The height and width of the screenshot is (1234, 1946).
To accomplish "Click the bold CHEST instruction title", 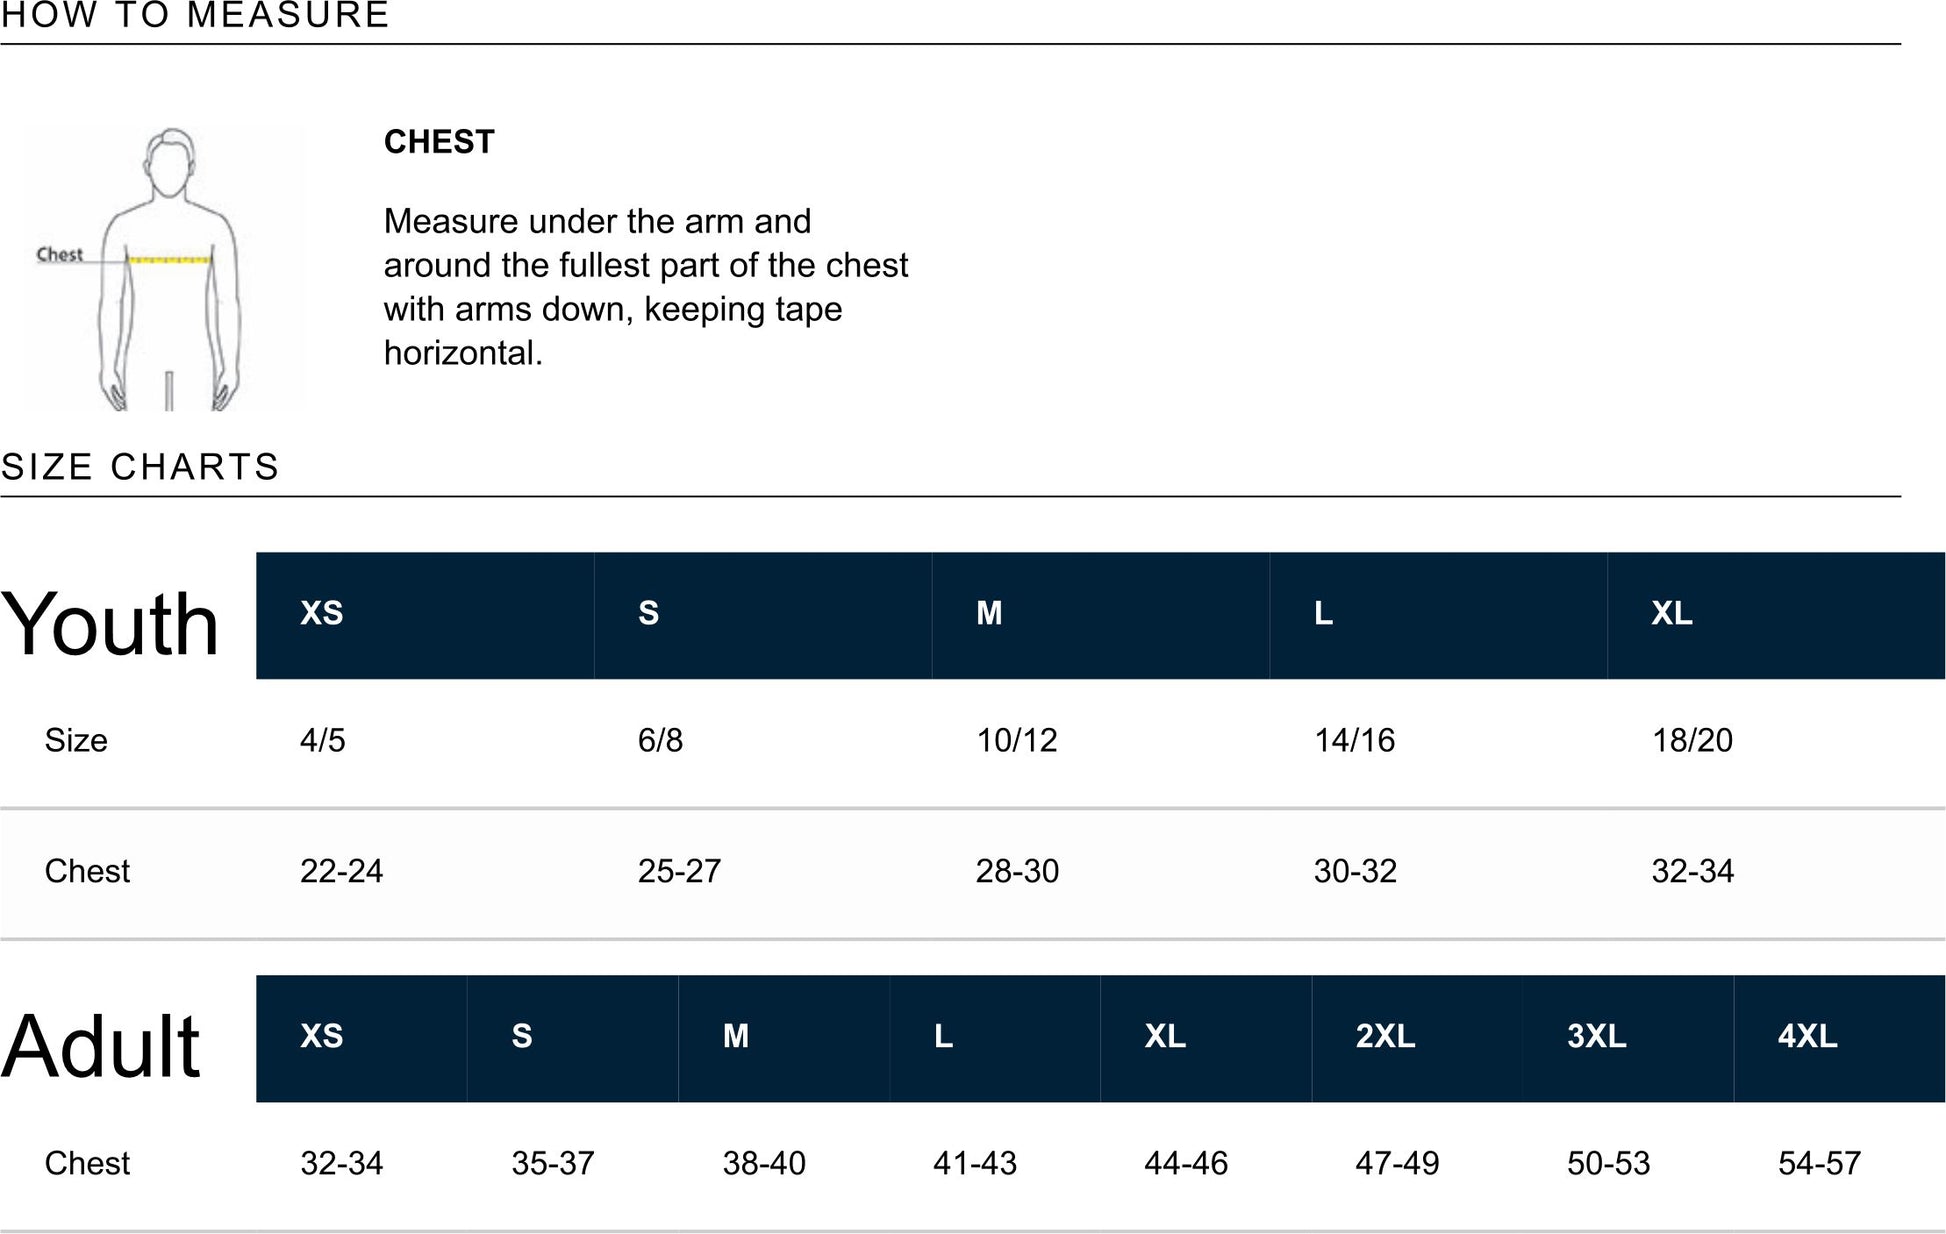I will 439,142.
